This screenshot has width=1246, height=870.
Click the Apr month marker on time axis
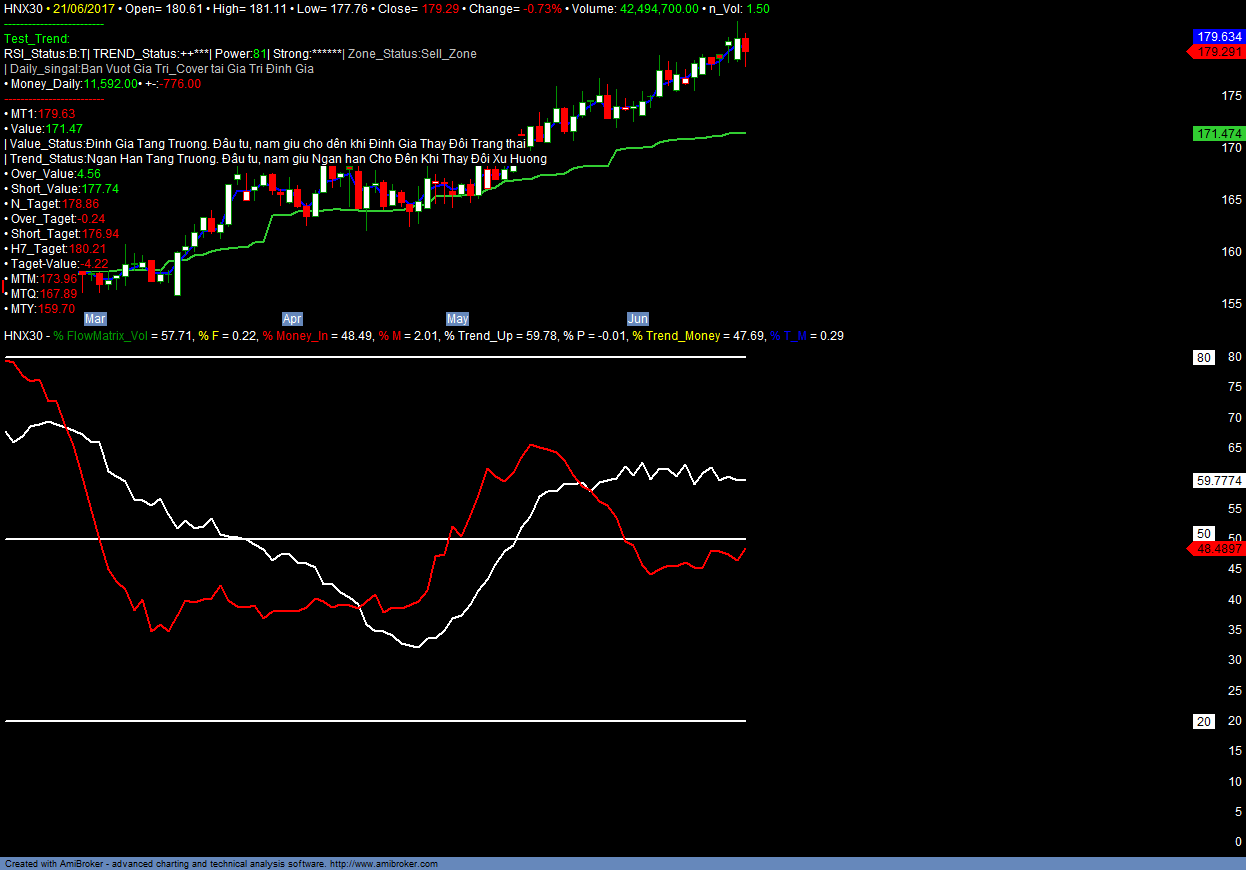292,319
